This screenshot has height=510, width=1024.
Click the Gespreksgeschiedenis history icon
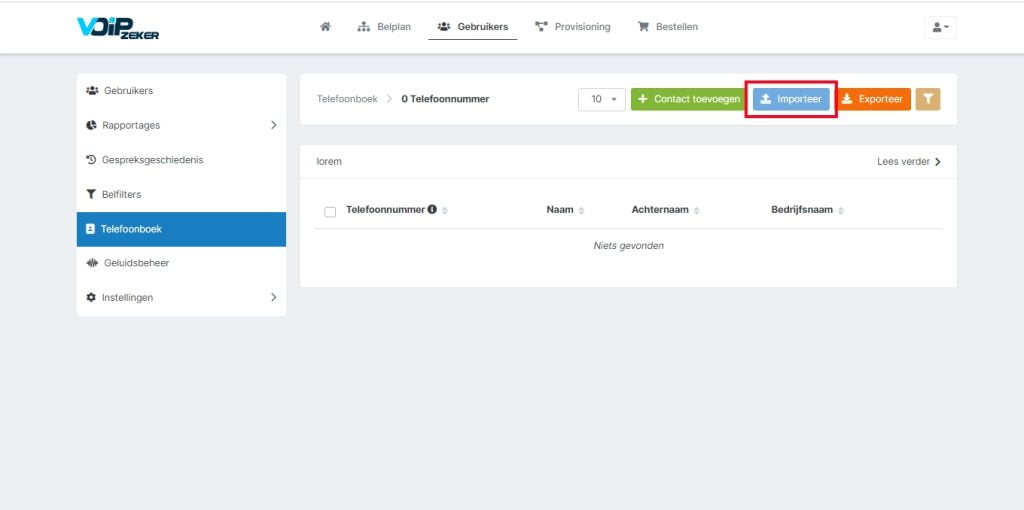91,159
